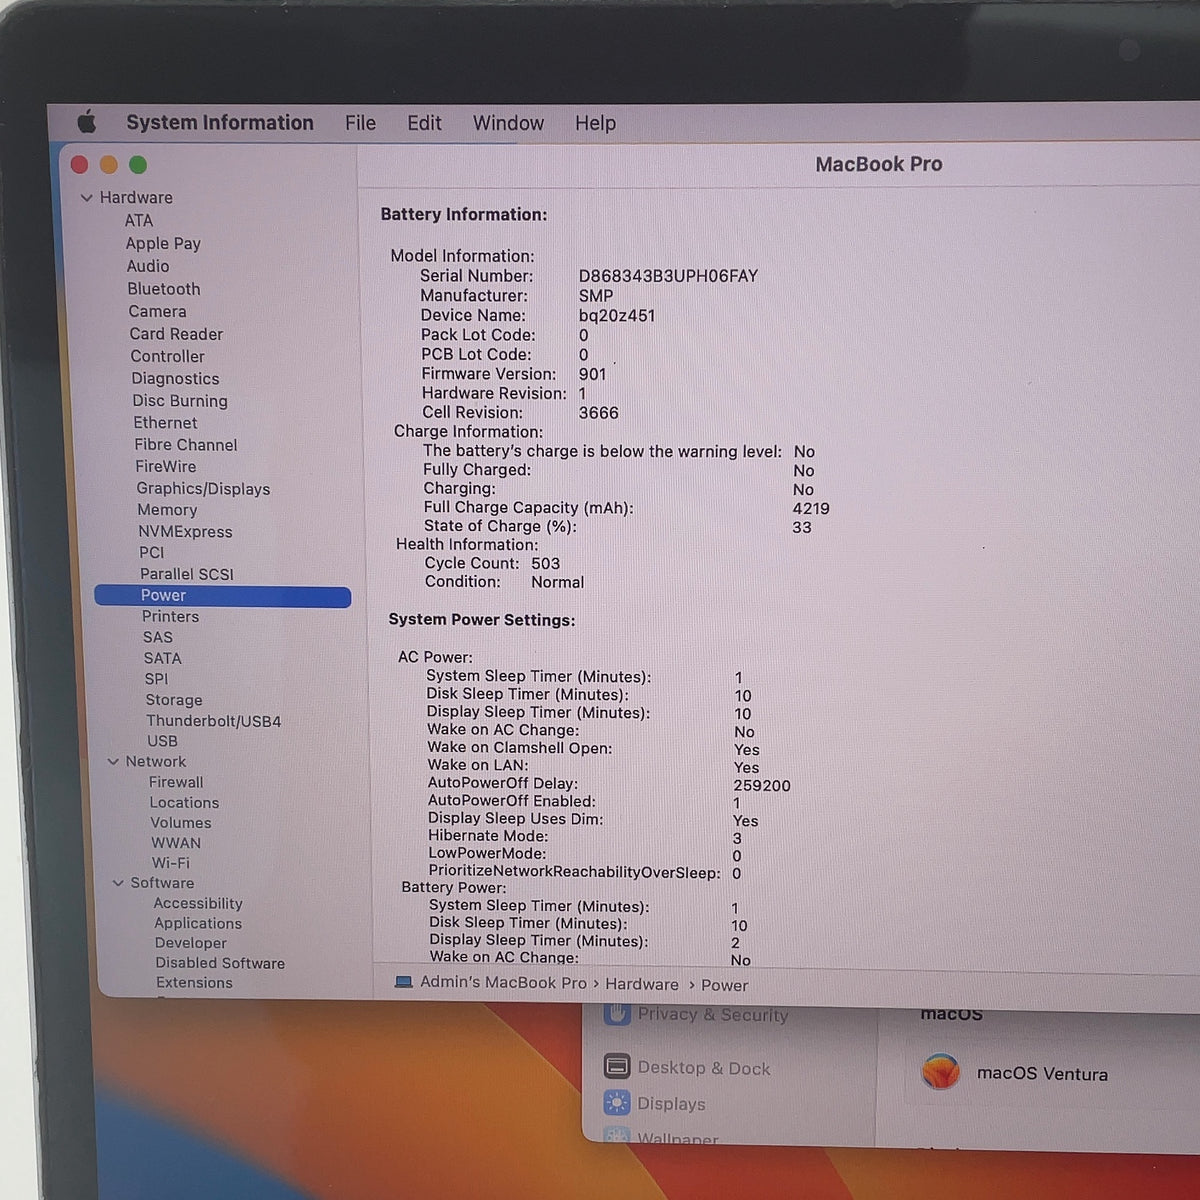The width and height of the screenshot is (1200, 1200).
Task: Select Ethernet in sidebar
Action: click(165, 422)
